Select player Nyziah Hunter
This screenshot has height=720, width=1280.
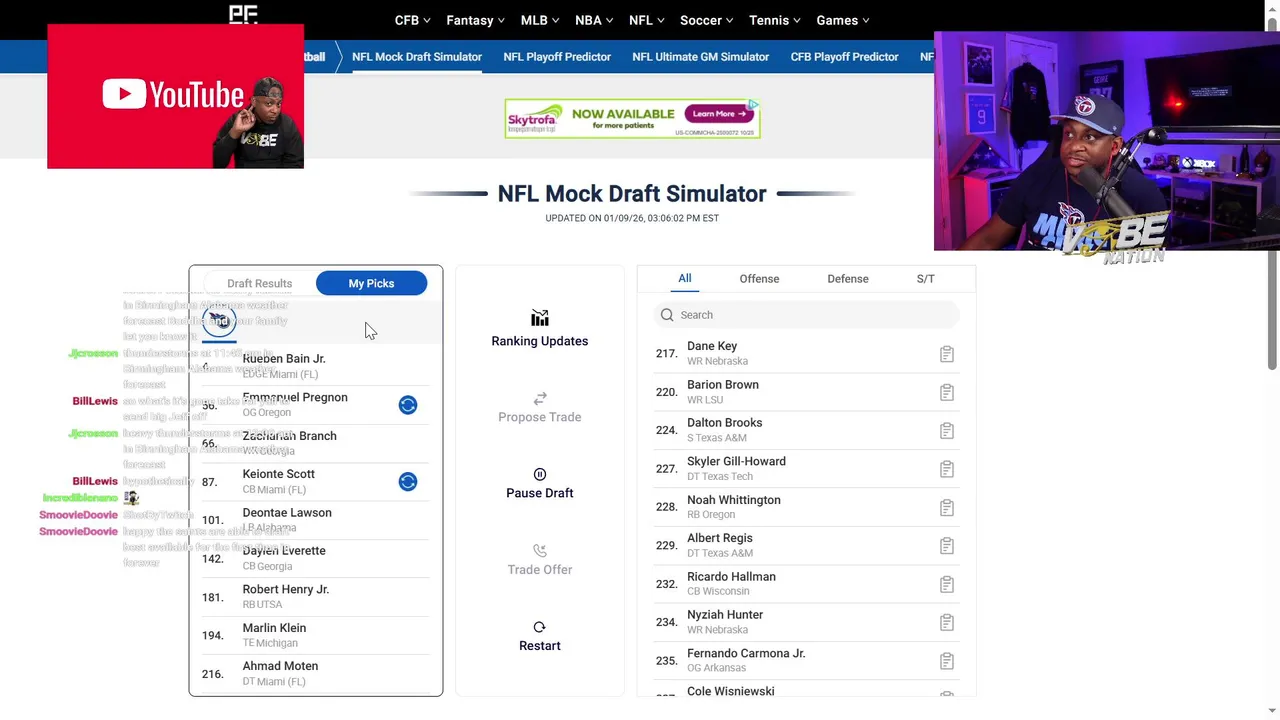click(x=725, y=615)
